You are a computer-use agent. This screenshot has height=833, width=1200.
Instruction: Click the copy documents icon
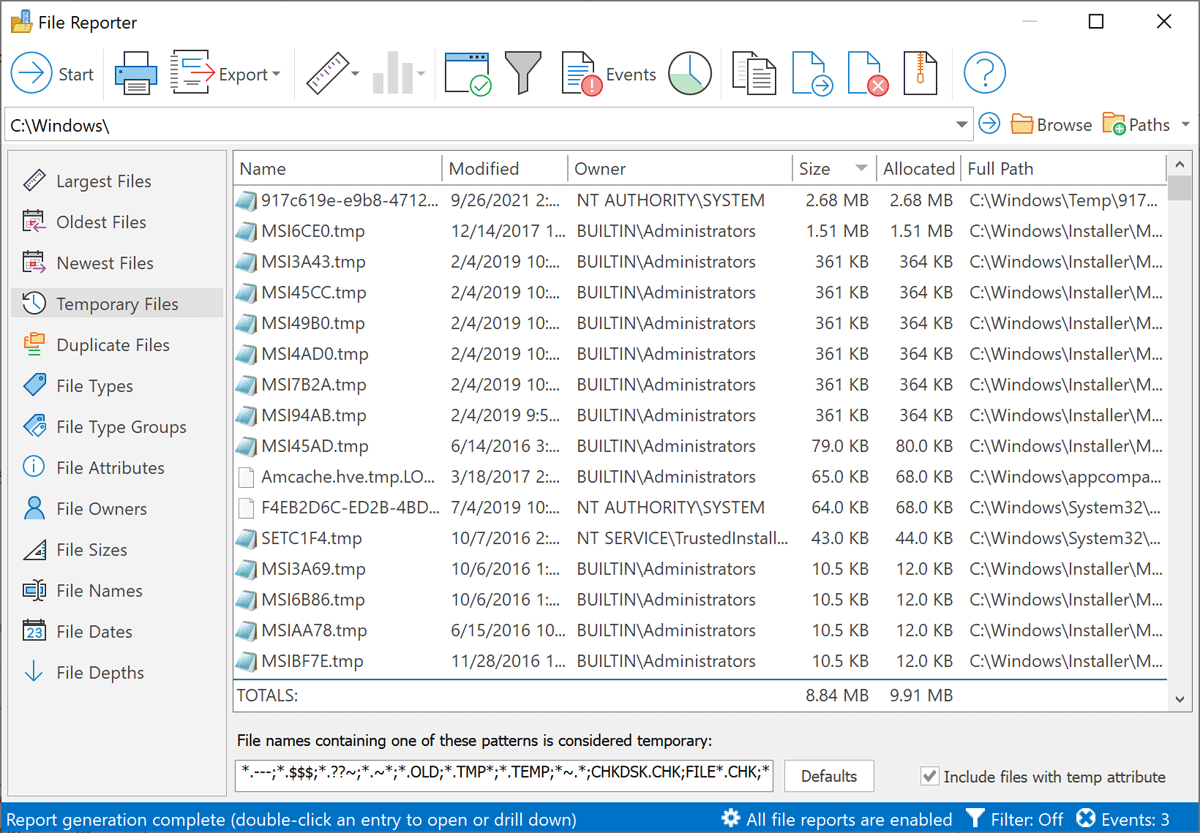[x=754, y=74]
